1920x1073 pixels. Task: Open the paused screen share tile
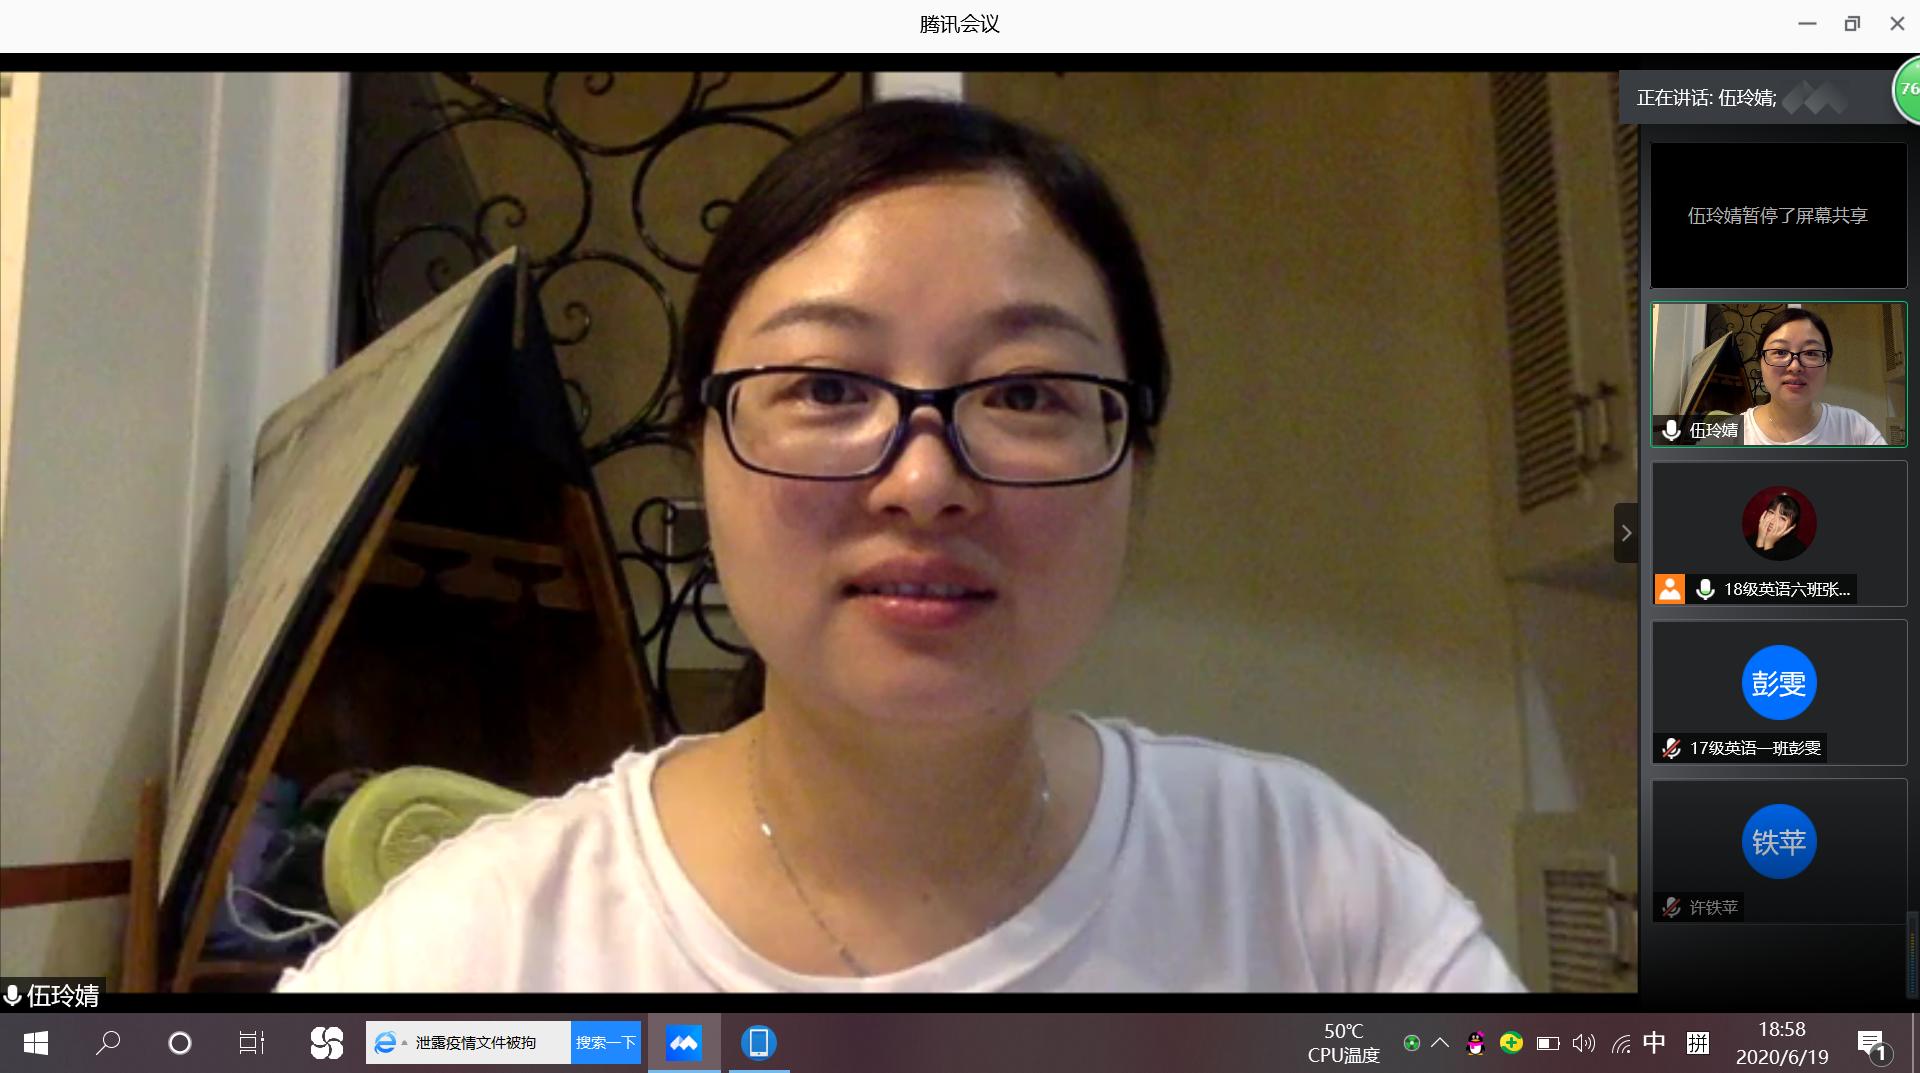pyautogui.click(x=1778, y=215)
